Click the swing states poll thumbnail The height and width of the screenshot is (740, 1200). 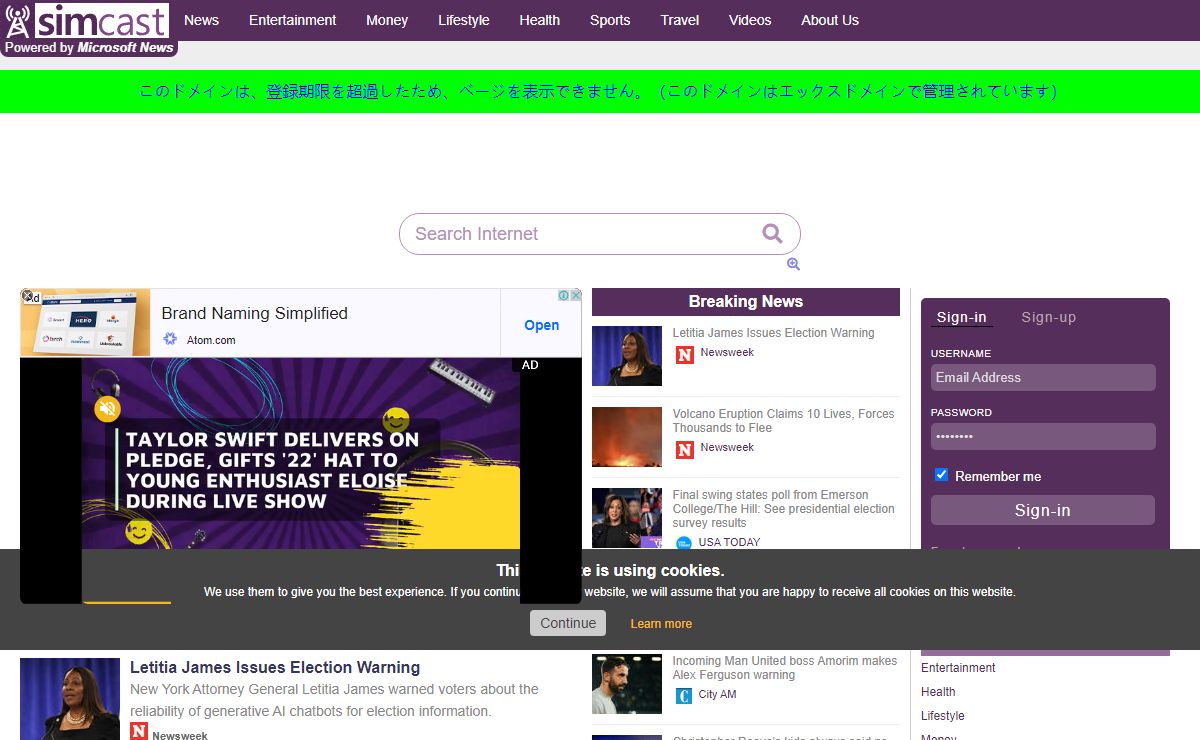627,518
